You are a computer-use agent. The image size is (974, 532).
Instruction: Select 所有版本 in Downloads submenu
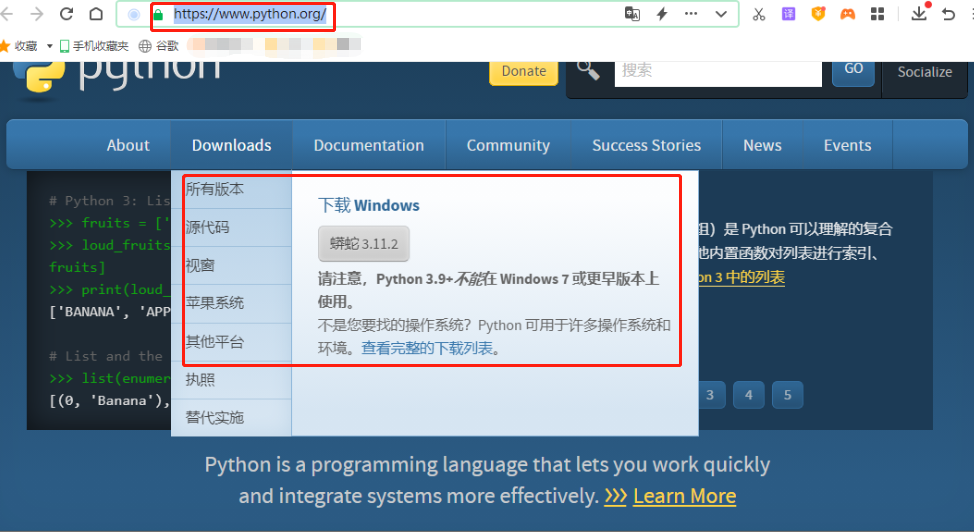pyautogui.click(x=231, y=189)
